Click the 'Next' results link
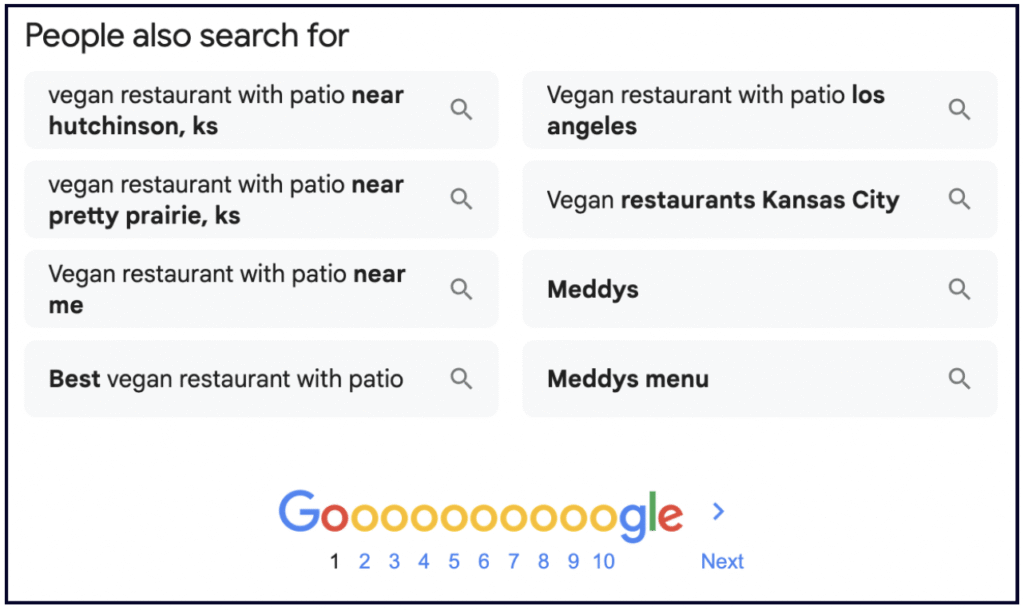1024x610 pixels. pyautogui.click(x=722, y=561)
